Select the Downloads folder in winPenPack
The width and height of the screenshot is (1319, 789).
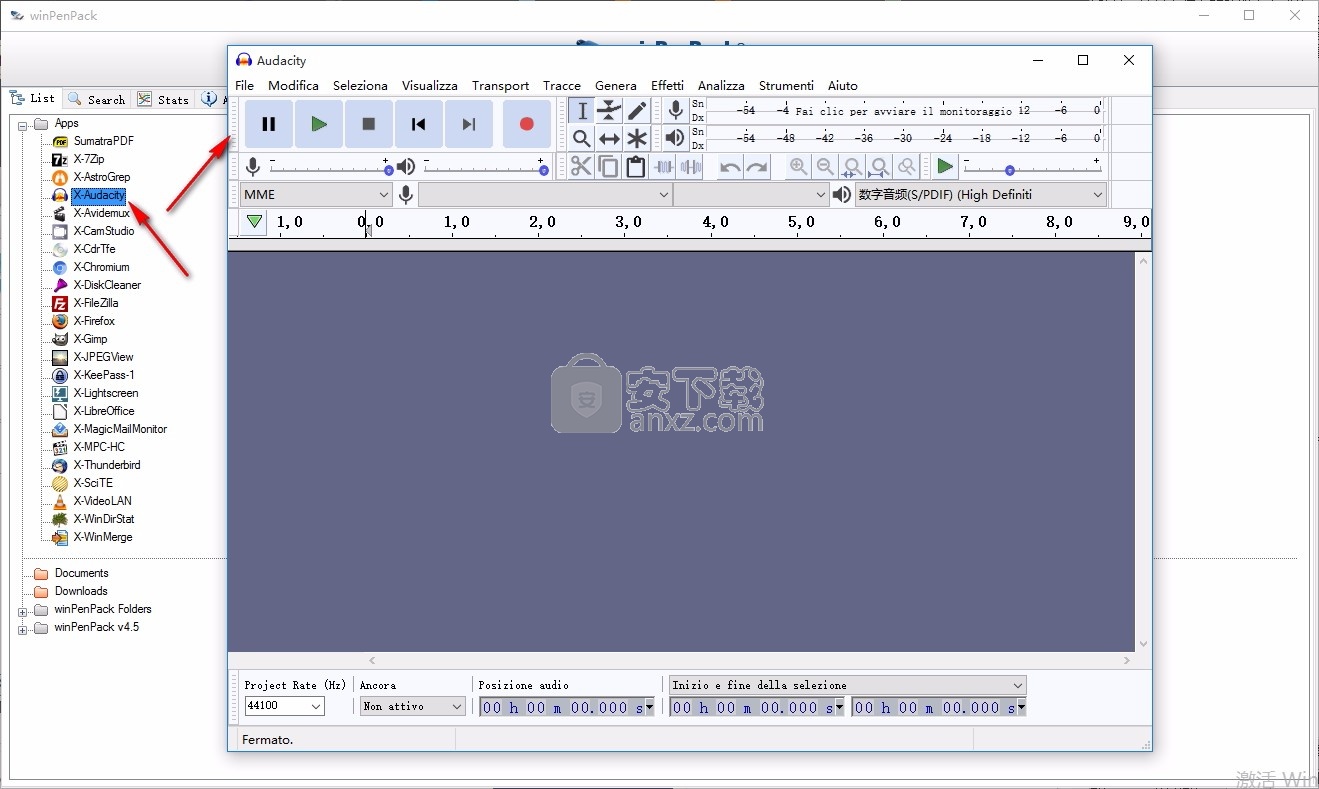(81, 591)
